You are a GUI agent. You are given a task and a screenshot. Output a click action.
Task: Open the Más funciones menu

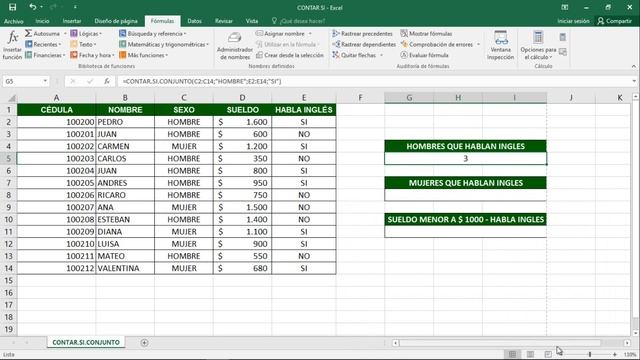(143, 55)
